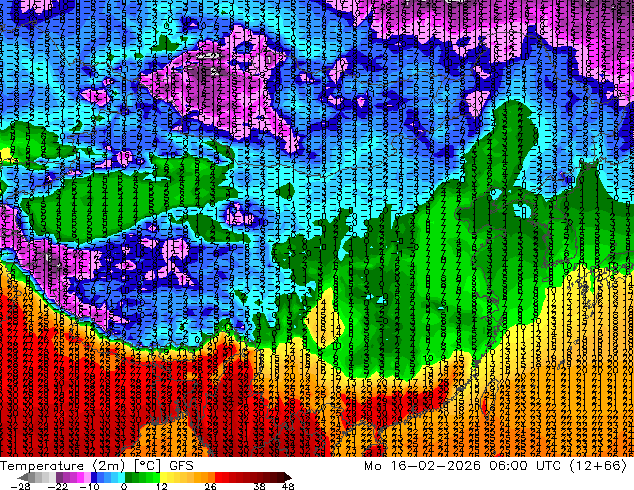This screenshot has height=490, width=634.
Task: Click the '16-02-2026' date text
Action: (x=436, y=466)
